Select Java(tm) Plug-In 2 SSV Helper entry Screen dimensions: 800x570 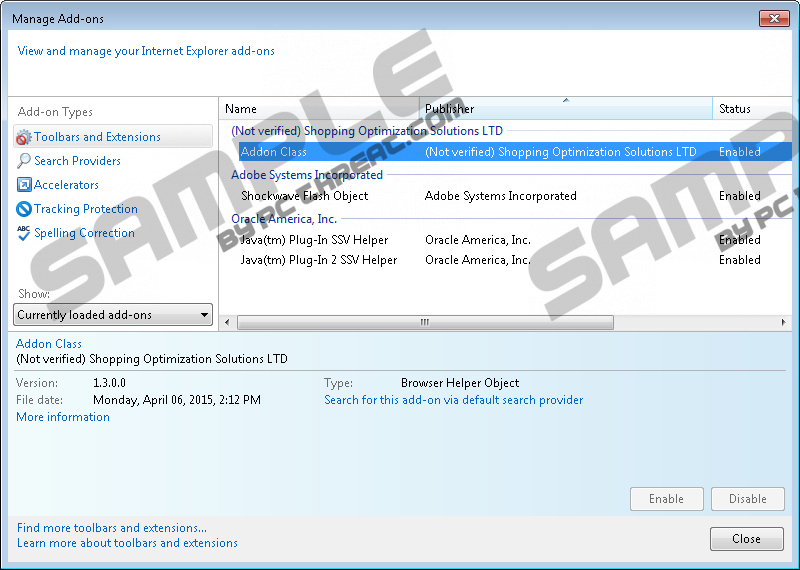point(318,260)
